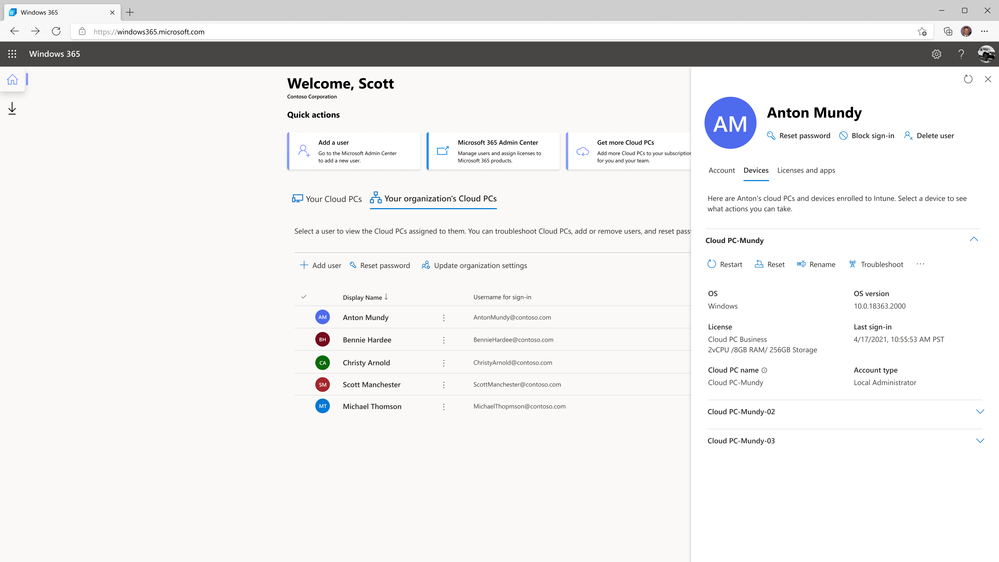Image resolution: width=999 pixels, height=562 pixels.
Task: Open the account profile picture in the header
Action: 986,54
